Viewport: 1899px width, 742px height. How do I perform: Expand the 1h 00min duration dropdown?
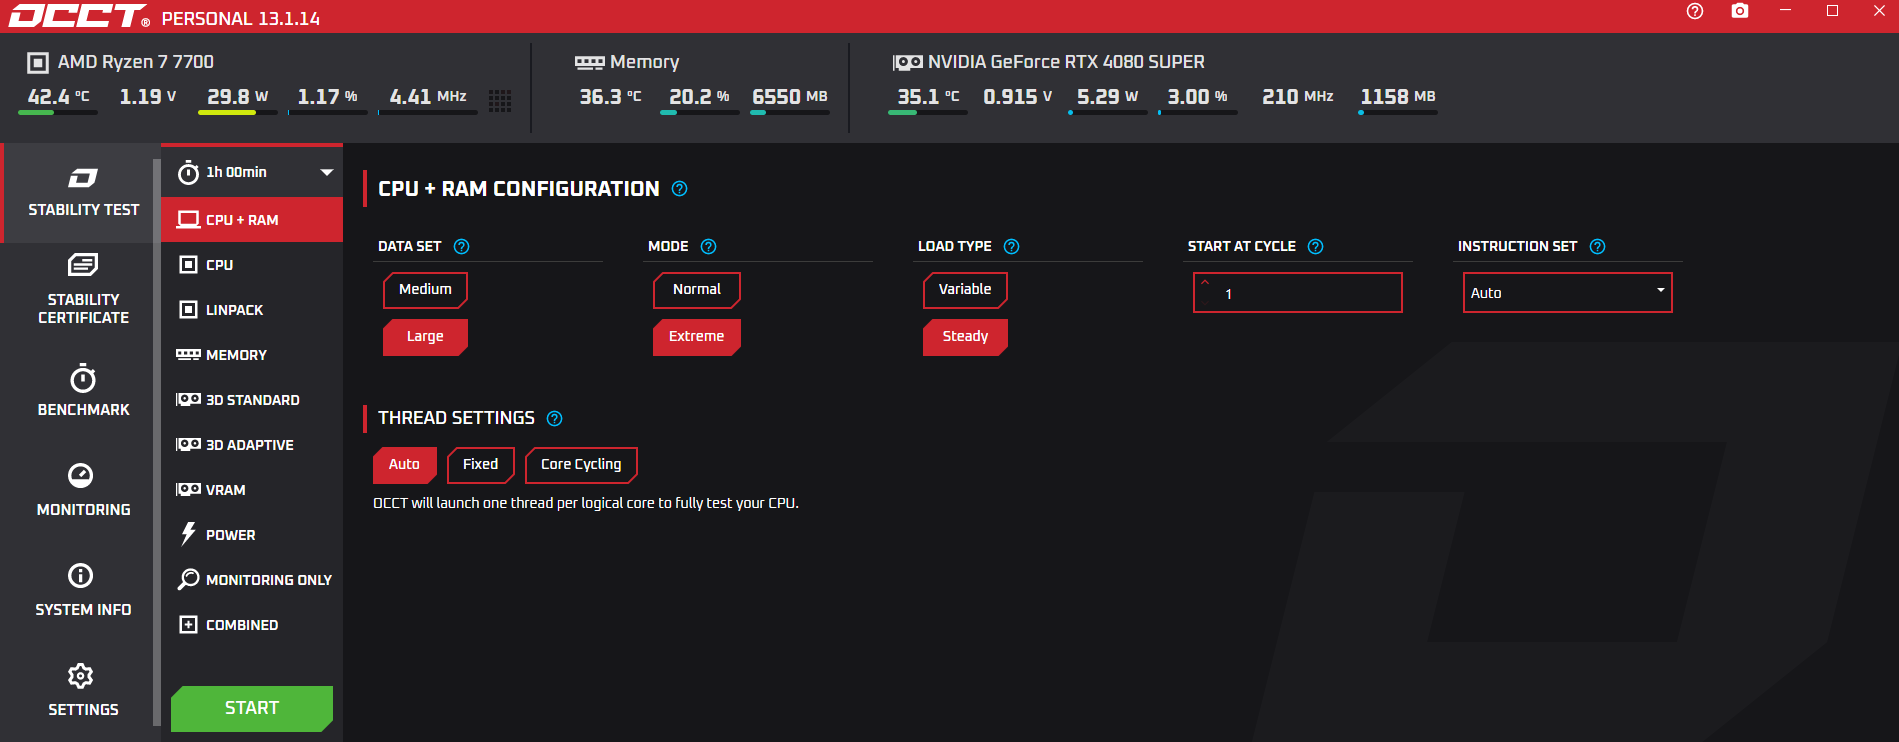tap(326, 172)
